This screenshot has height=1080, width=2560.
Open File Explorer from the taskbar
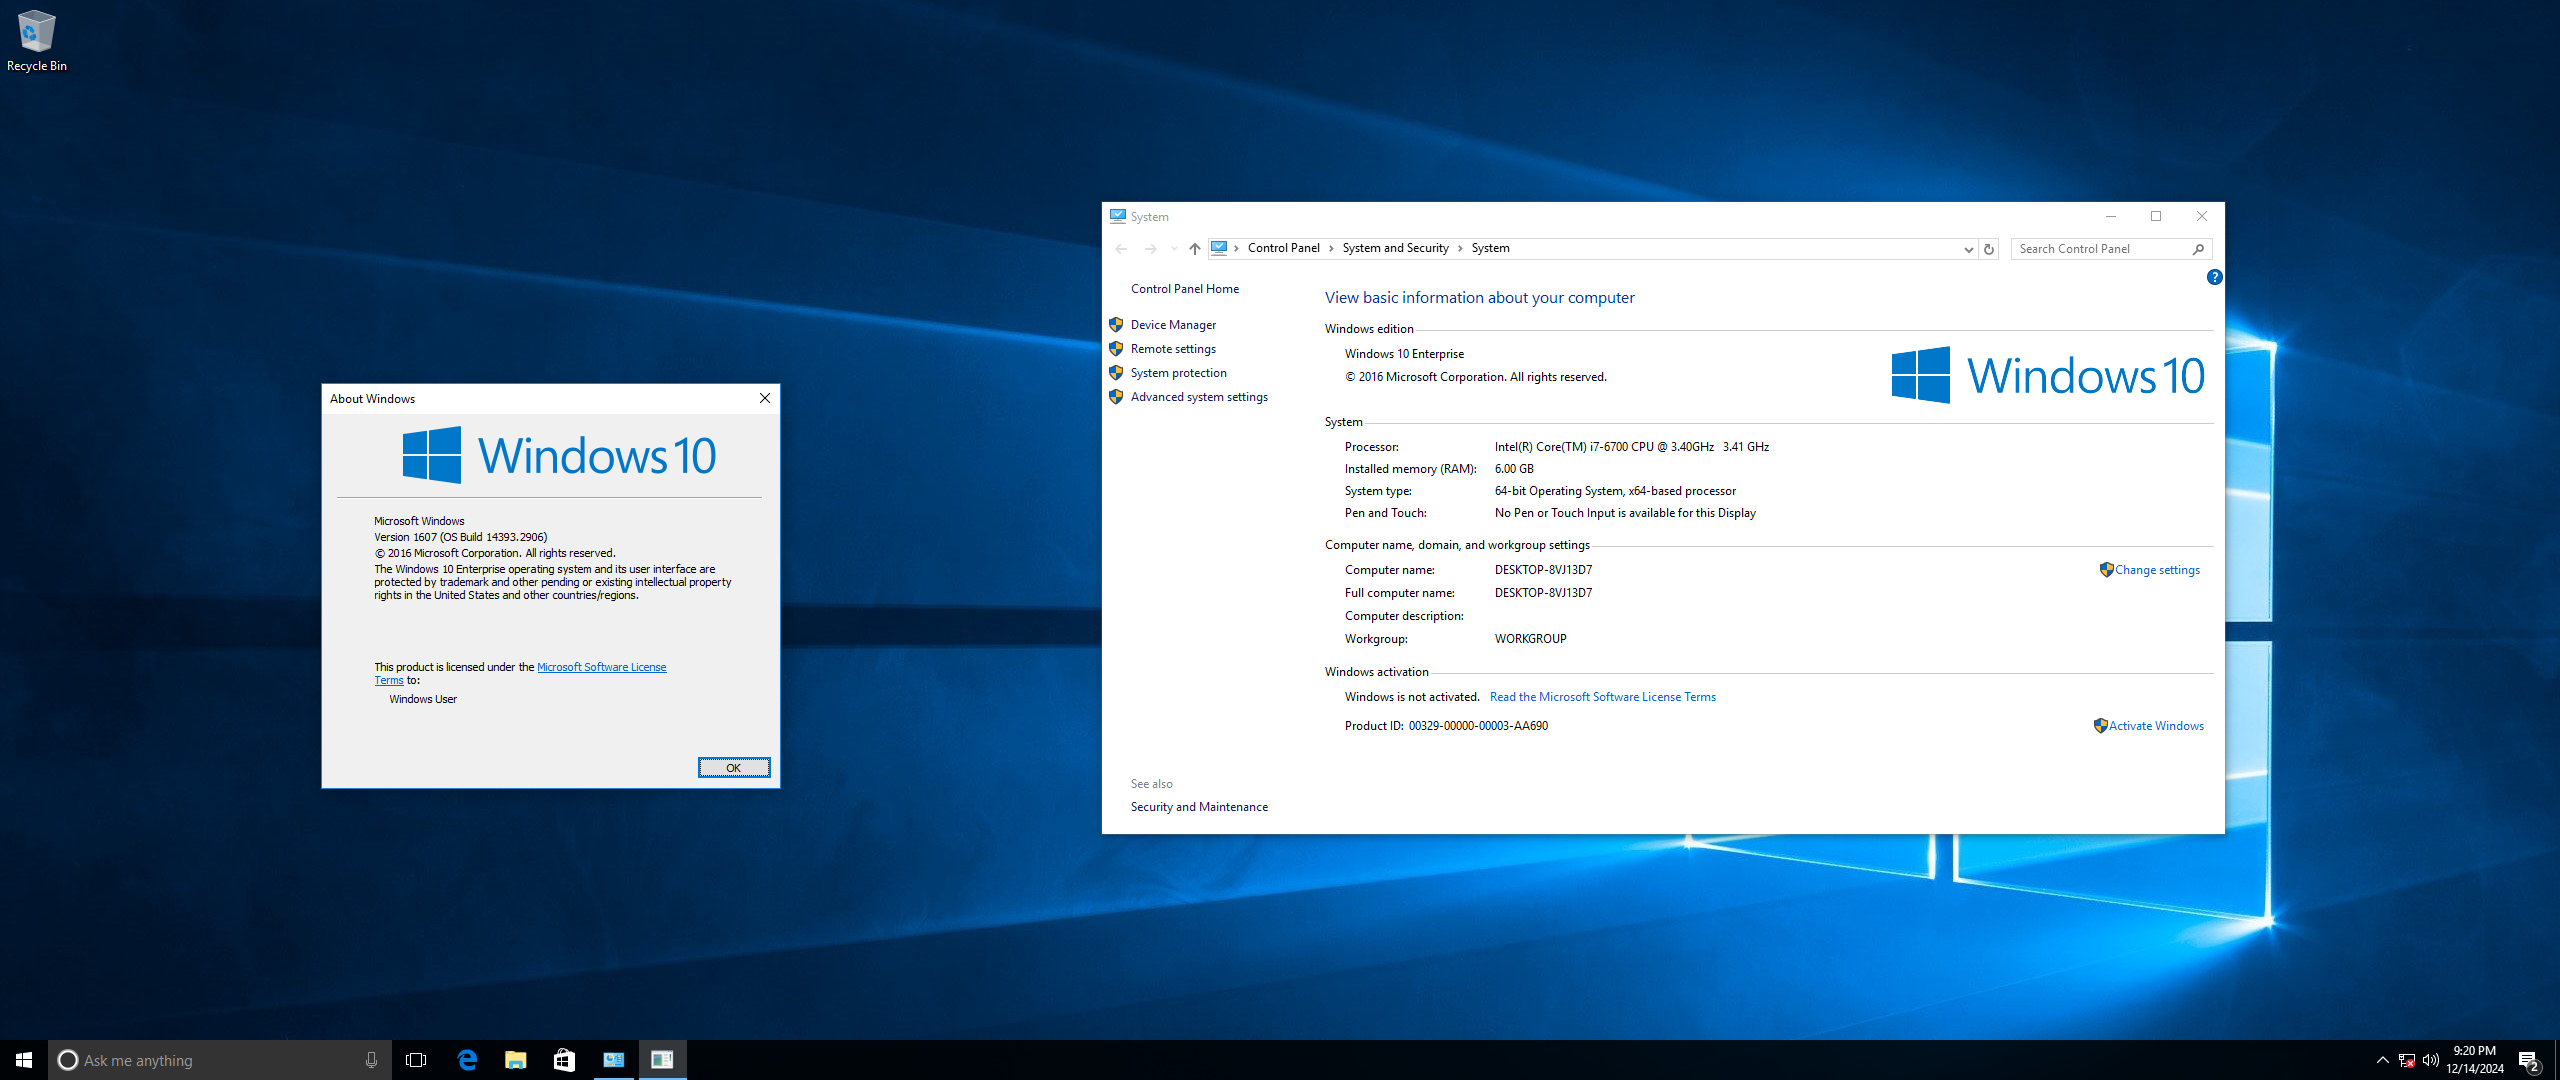[515, 1060]
